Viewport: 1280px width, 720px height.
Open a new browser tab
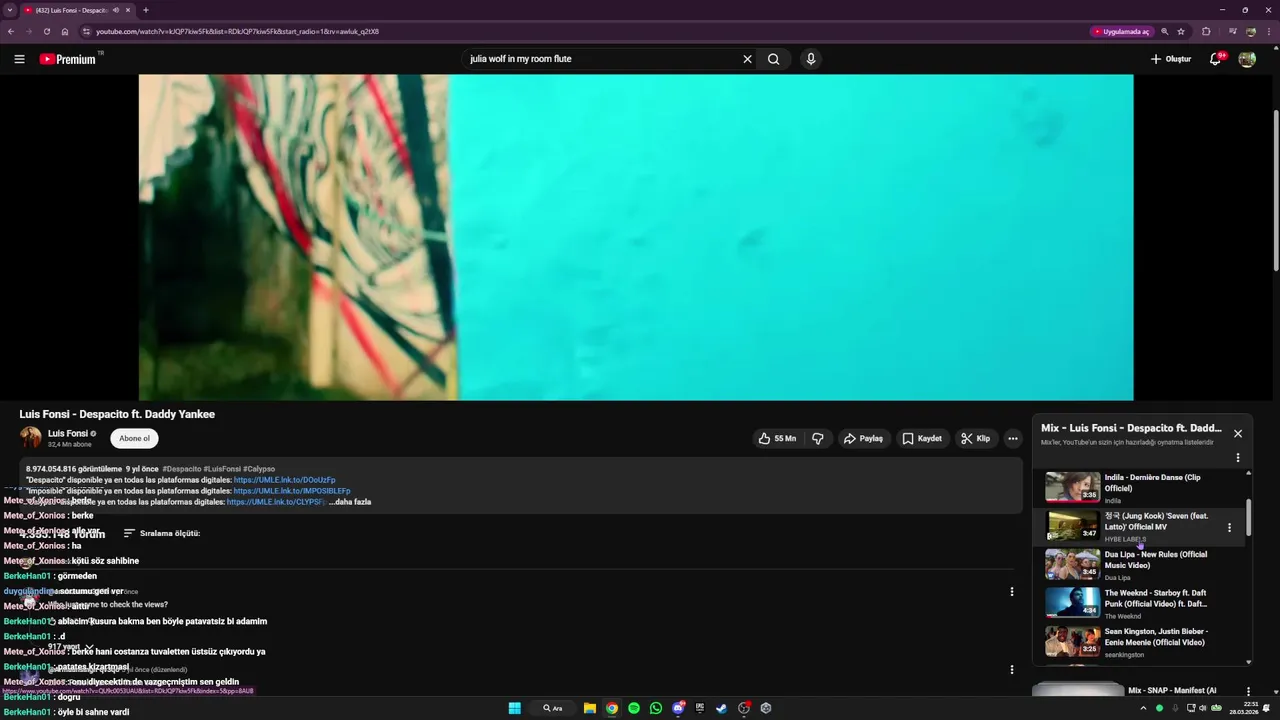click(146, 10)
